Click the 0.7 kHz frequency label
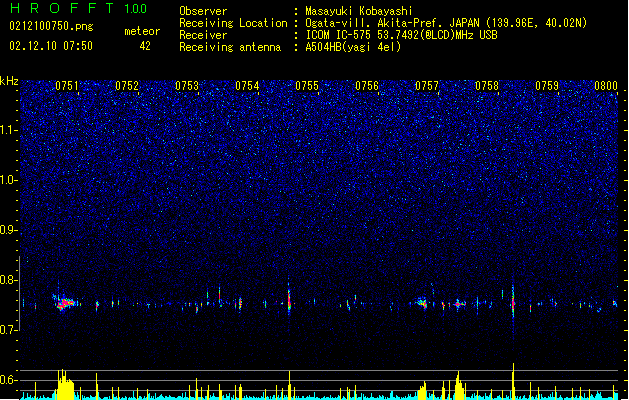Viewport: 629px width, 400px height. [8, 330]
